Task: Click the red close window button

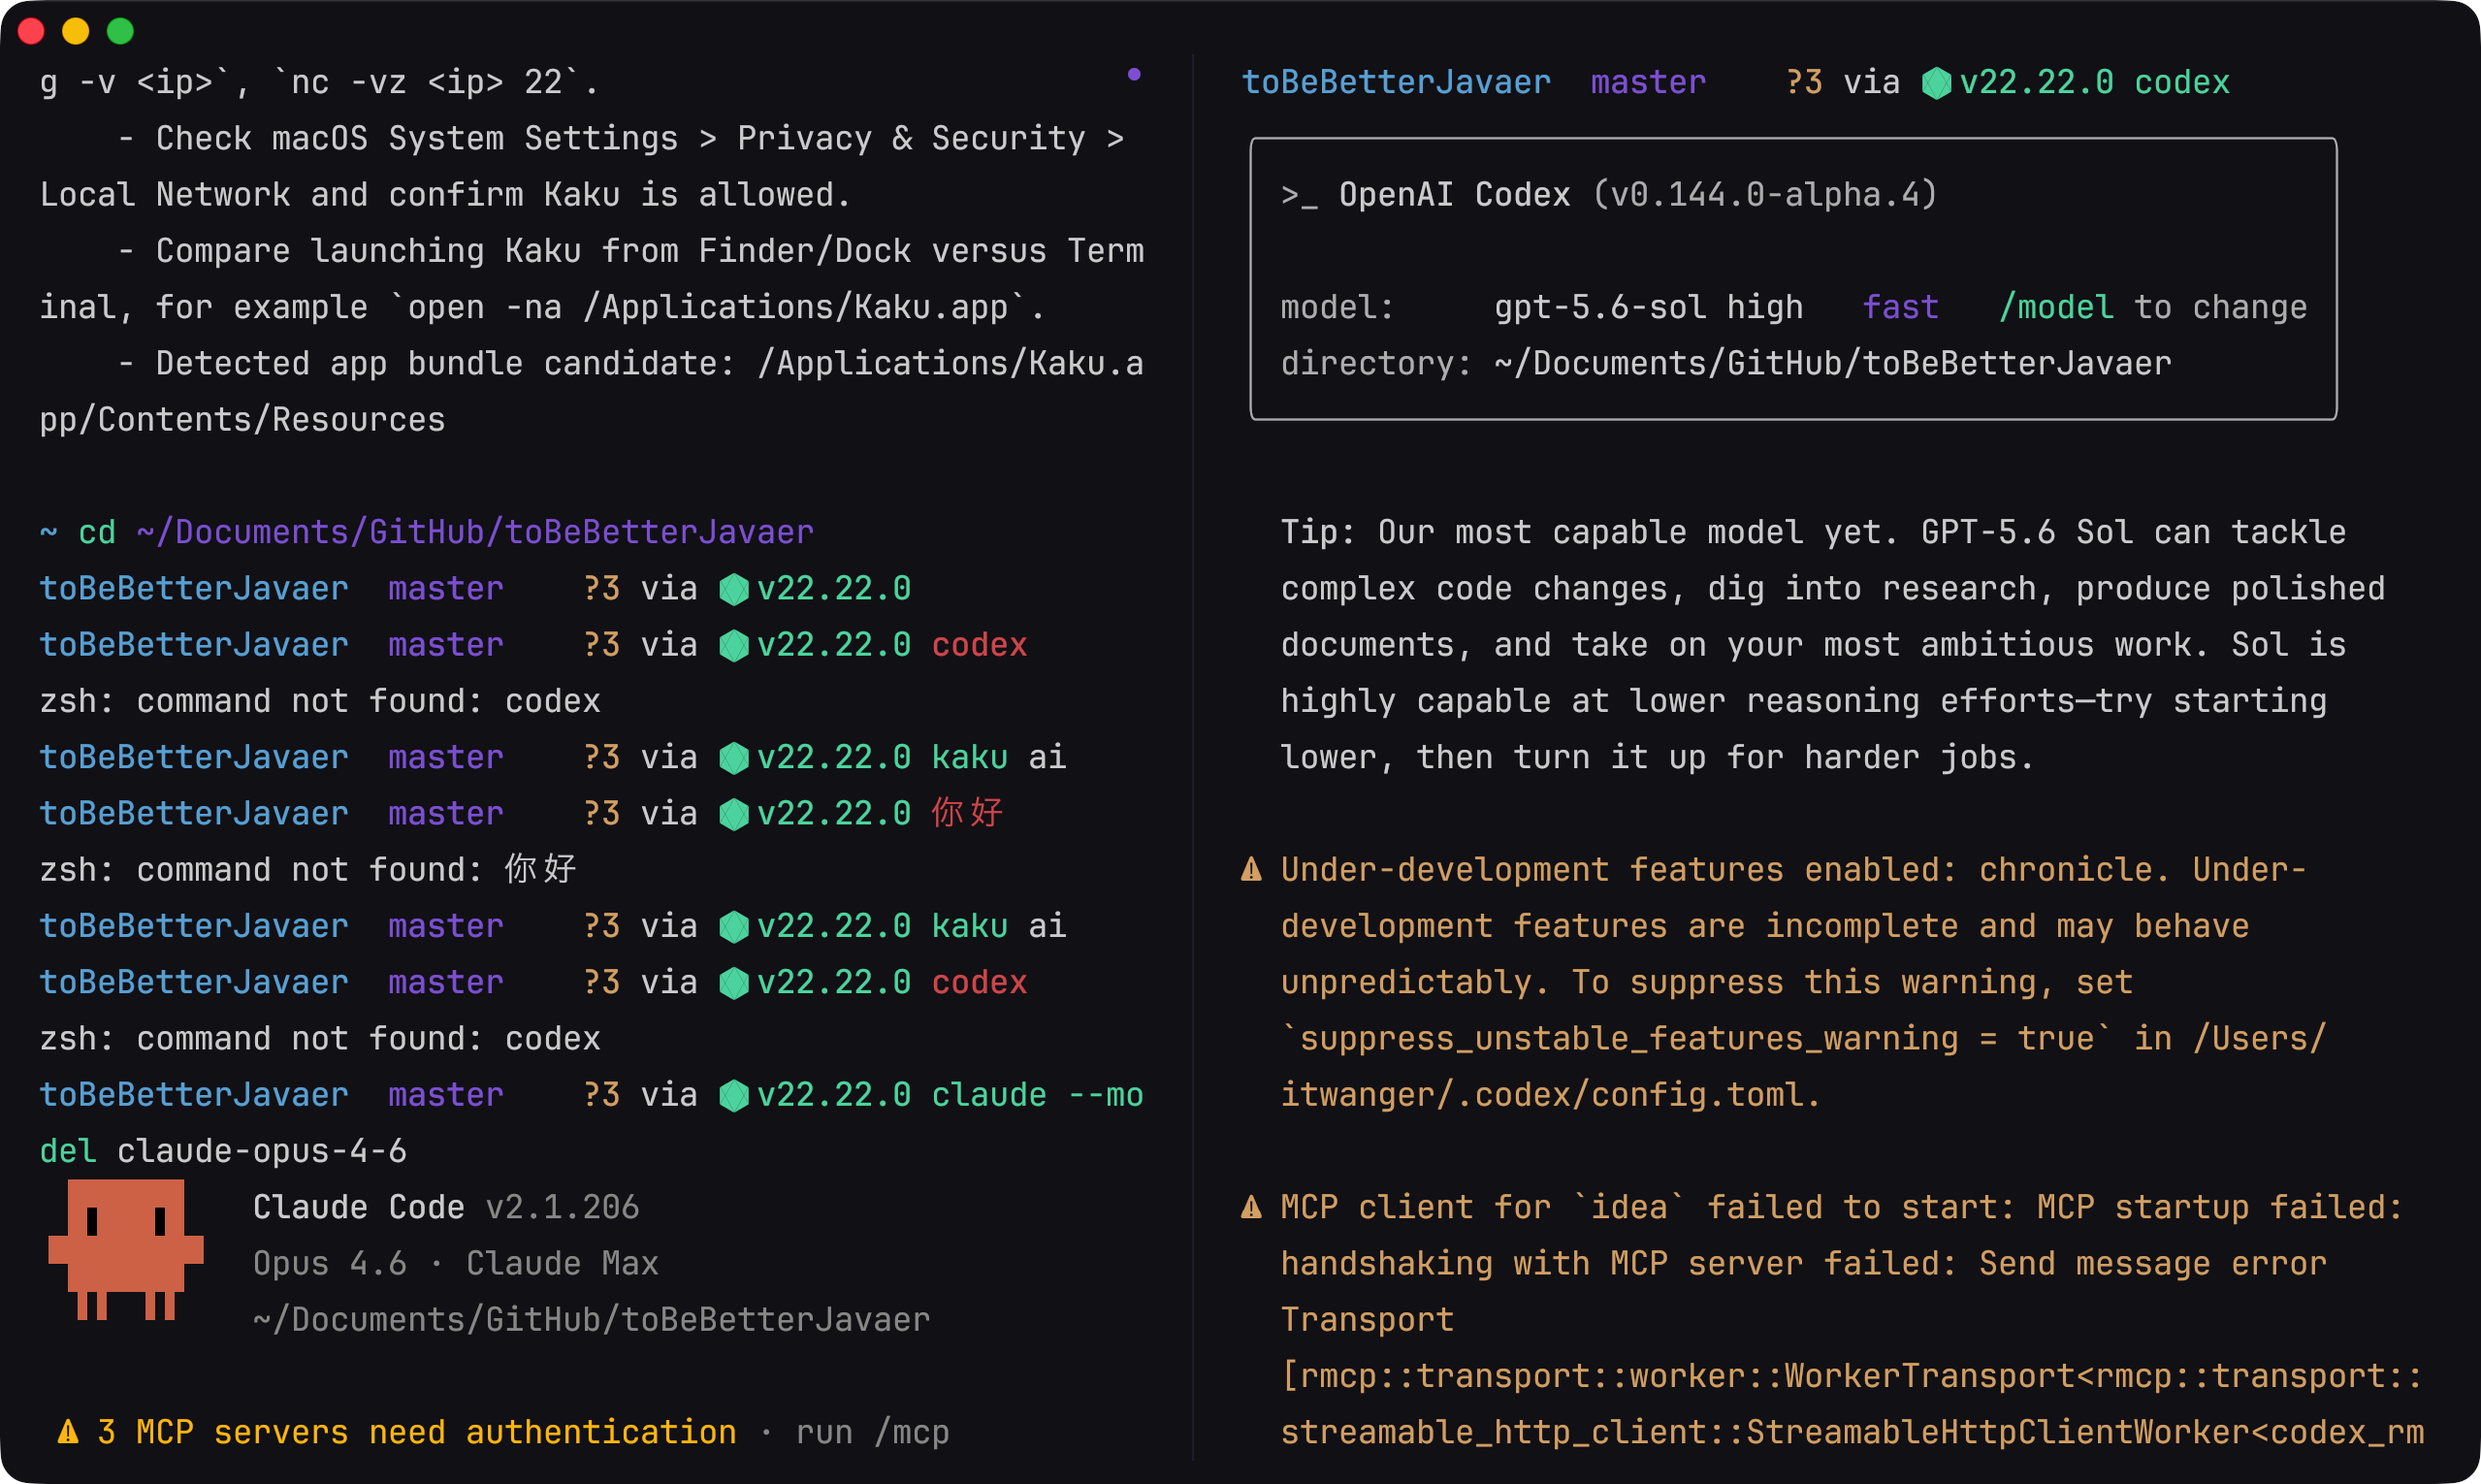Action: 31,31
